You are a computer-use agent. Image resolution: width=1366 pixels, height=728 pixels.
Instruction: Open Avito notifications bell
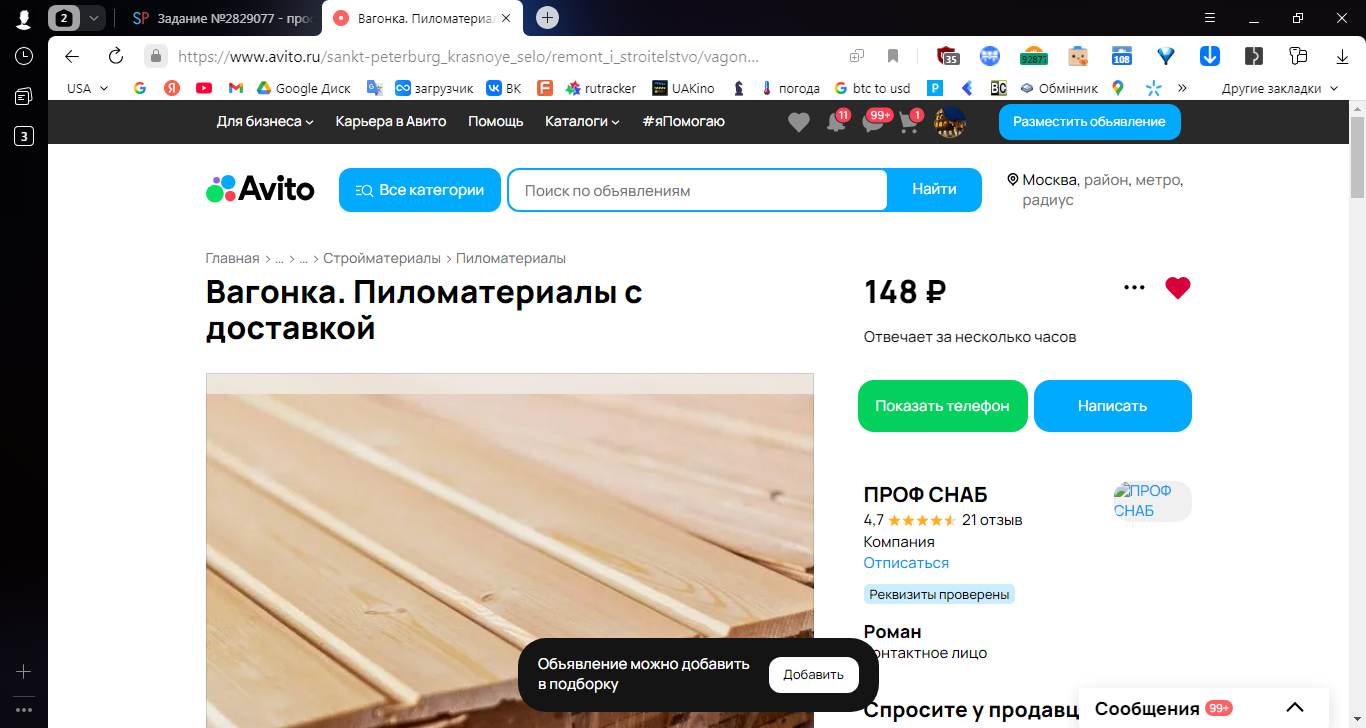(836, 122)
